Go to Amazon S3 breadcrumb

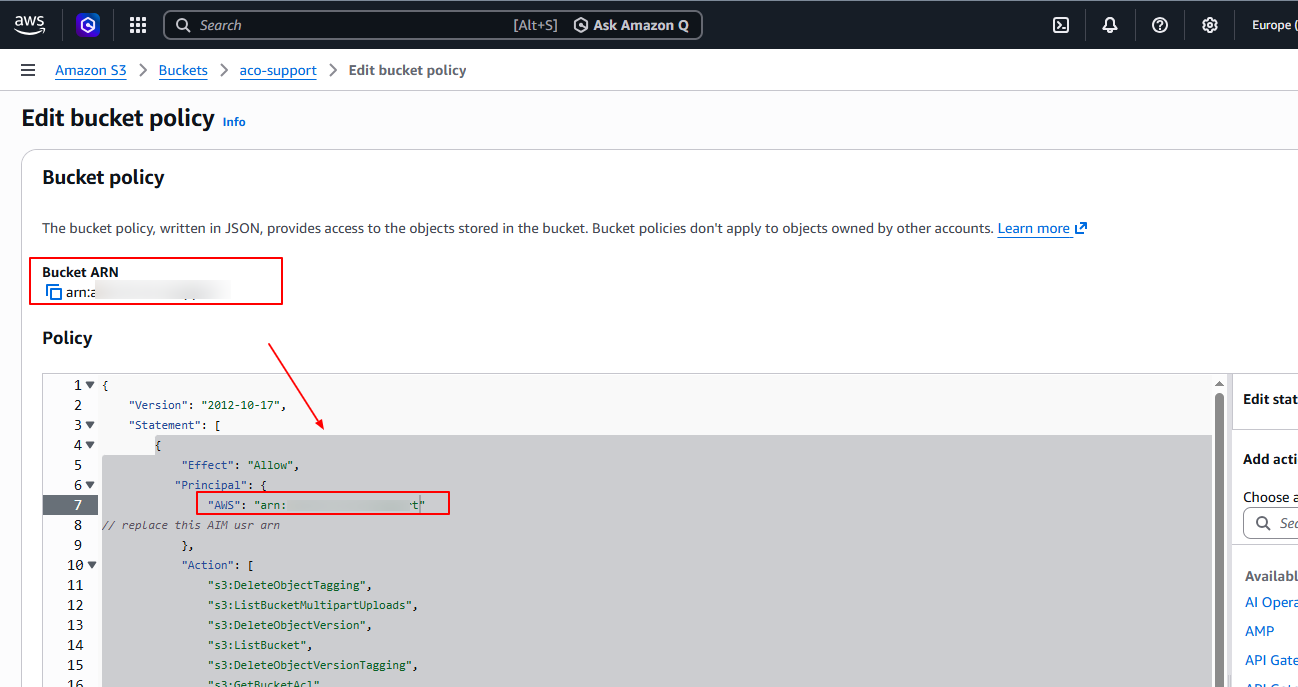(91, 70)
